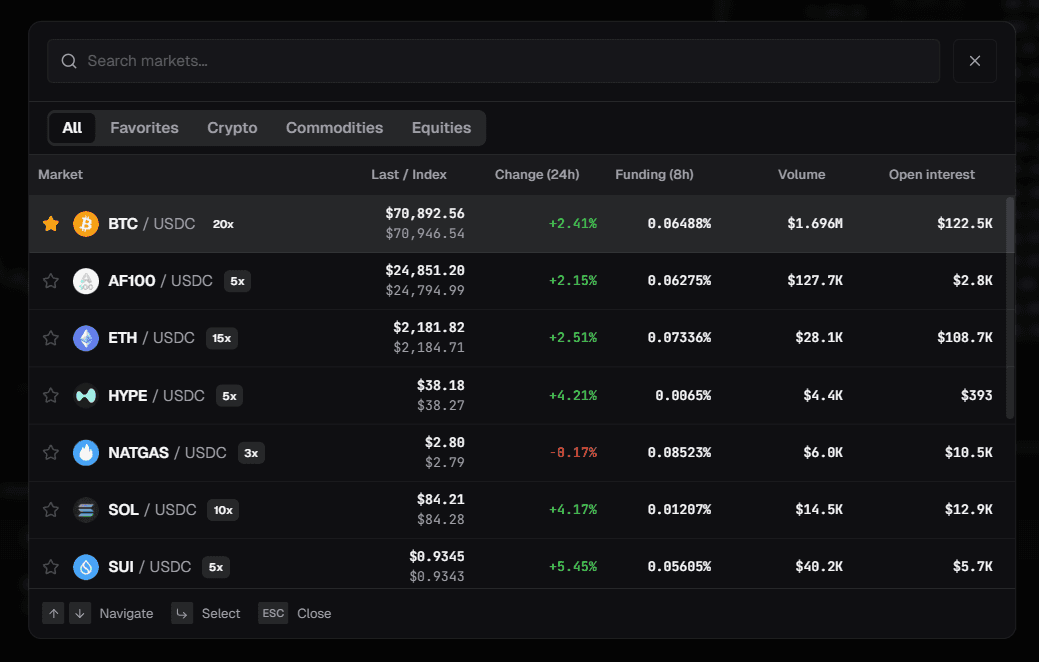Select the SUI coin icon
1039x662 pixels.
[85, 567]
